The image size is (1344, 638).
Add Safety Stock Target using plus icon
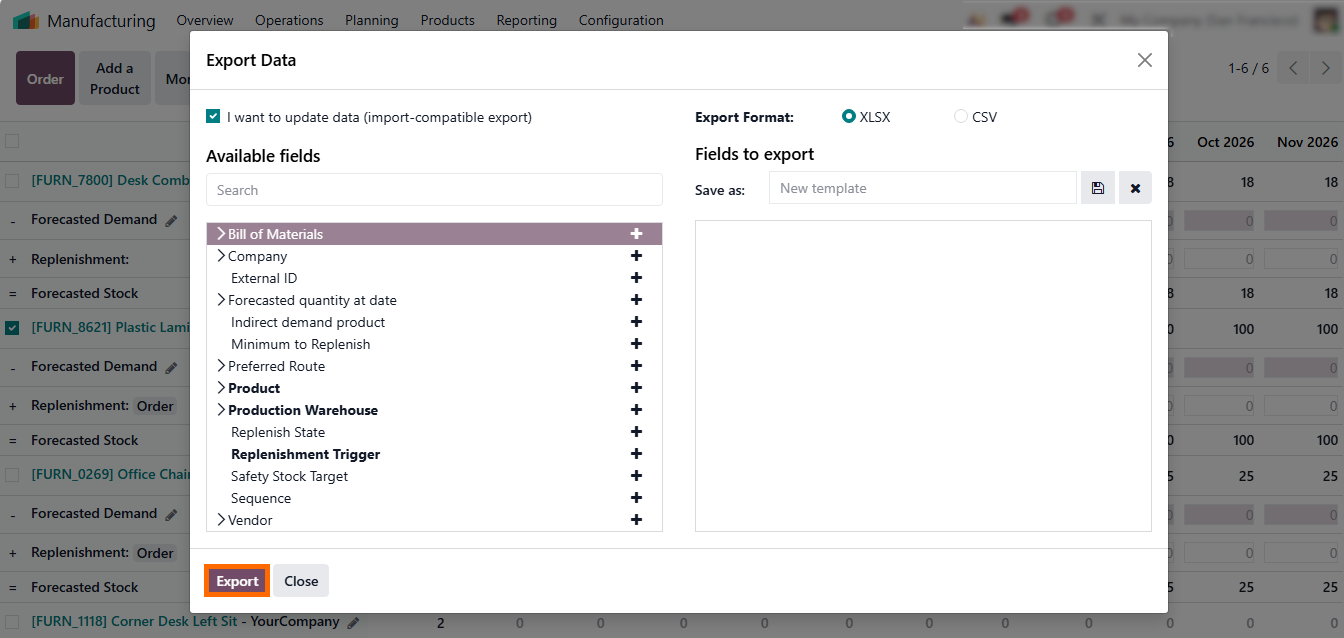coord(636,476)
